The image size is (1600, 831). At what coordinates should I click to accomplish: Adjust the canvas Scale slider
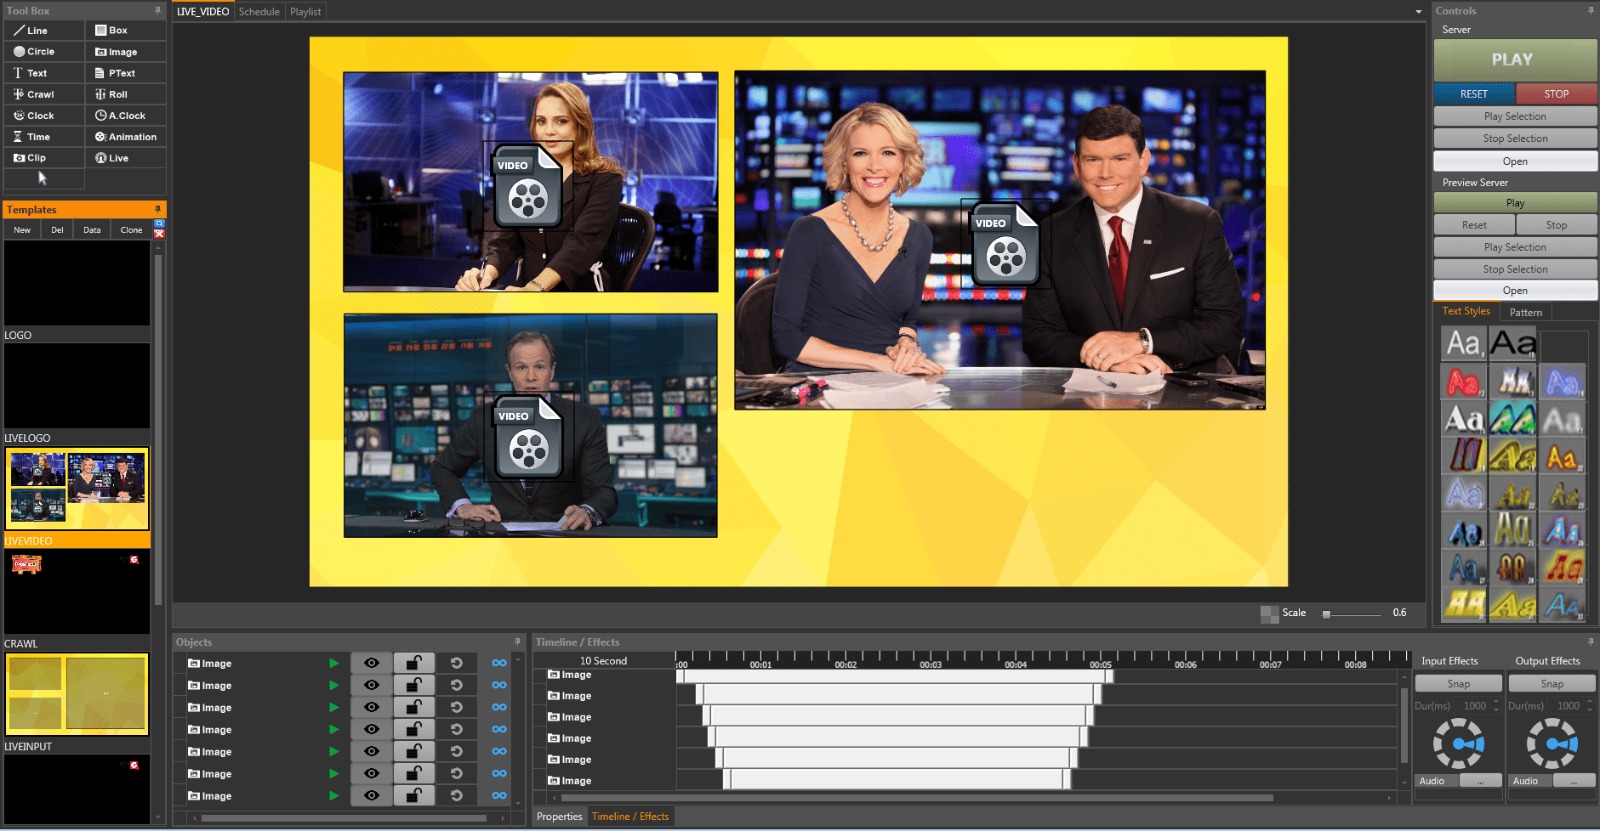(x=1327, y=614)
